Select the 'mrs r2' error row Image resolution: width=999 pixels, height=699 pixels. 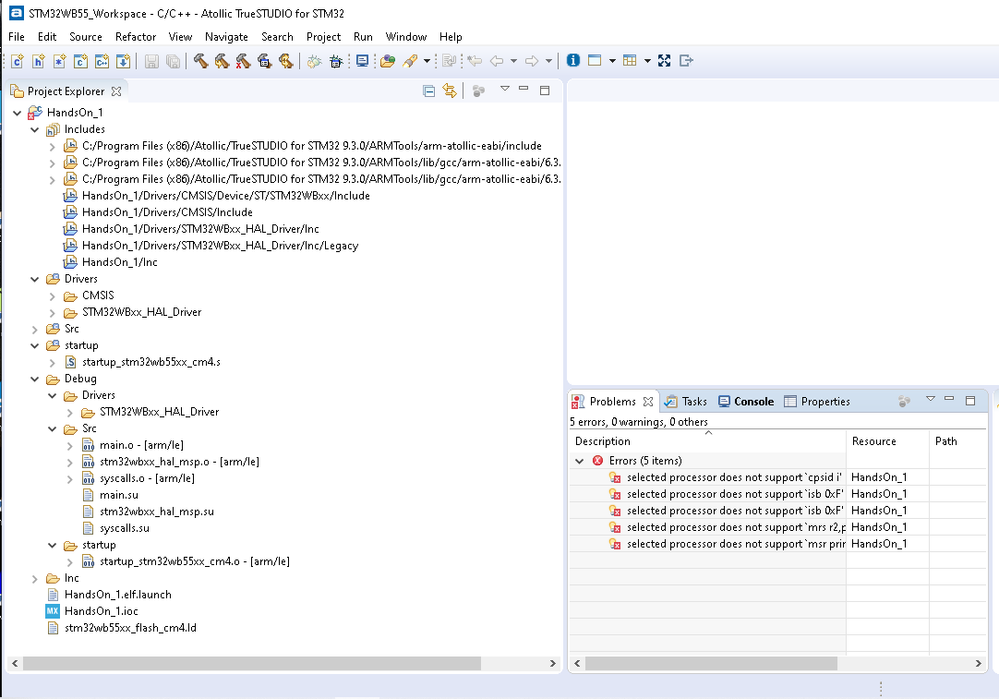(x=777, y=527)
